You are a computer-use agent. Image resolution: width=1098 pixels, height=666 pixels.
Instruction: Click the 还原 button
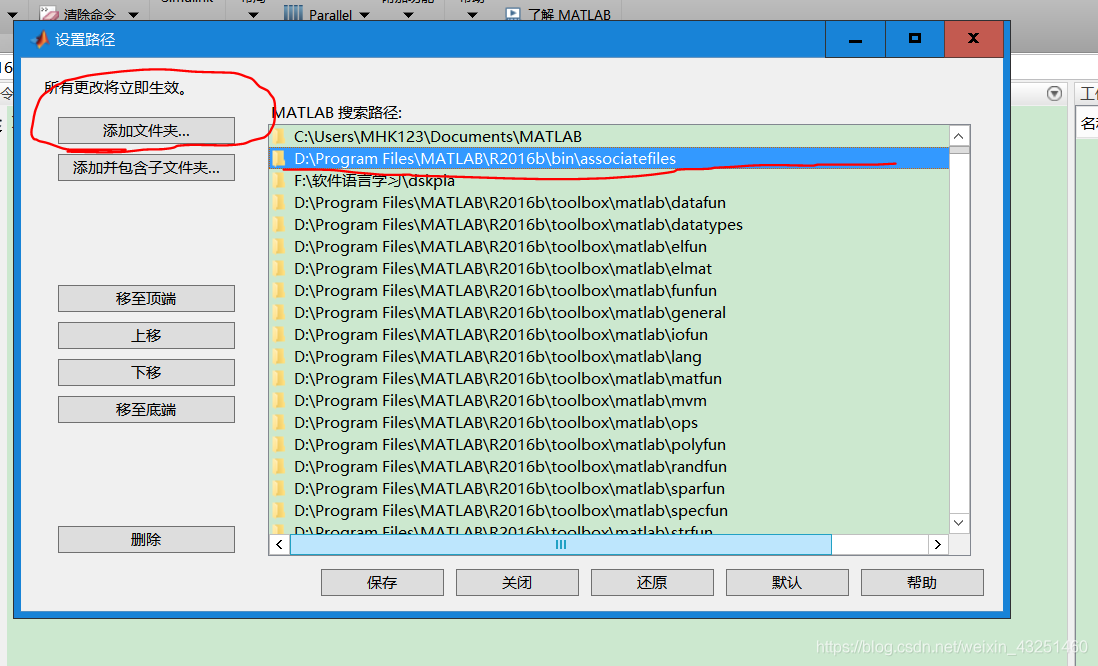652,583
